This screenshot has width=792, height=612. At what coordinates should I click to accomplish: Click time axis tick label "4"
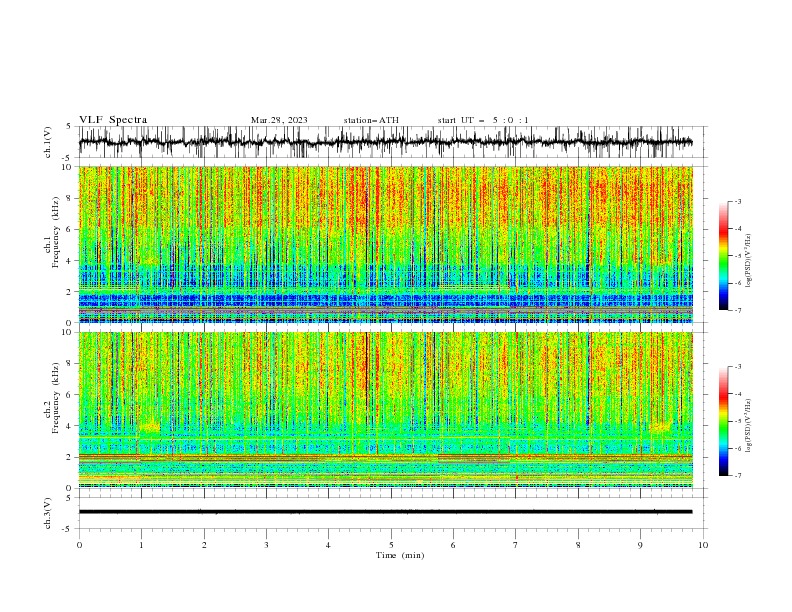click(x=329, y=545)
